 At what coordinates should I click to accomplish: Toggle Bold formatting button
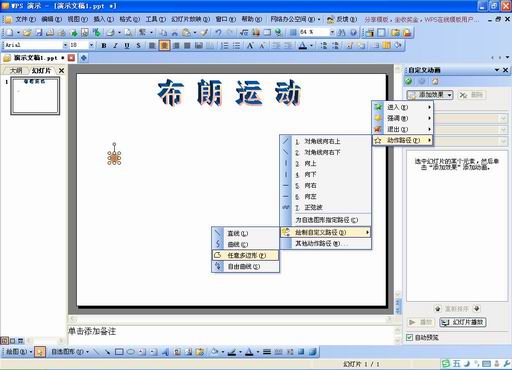pos(104,45)
